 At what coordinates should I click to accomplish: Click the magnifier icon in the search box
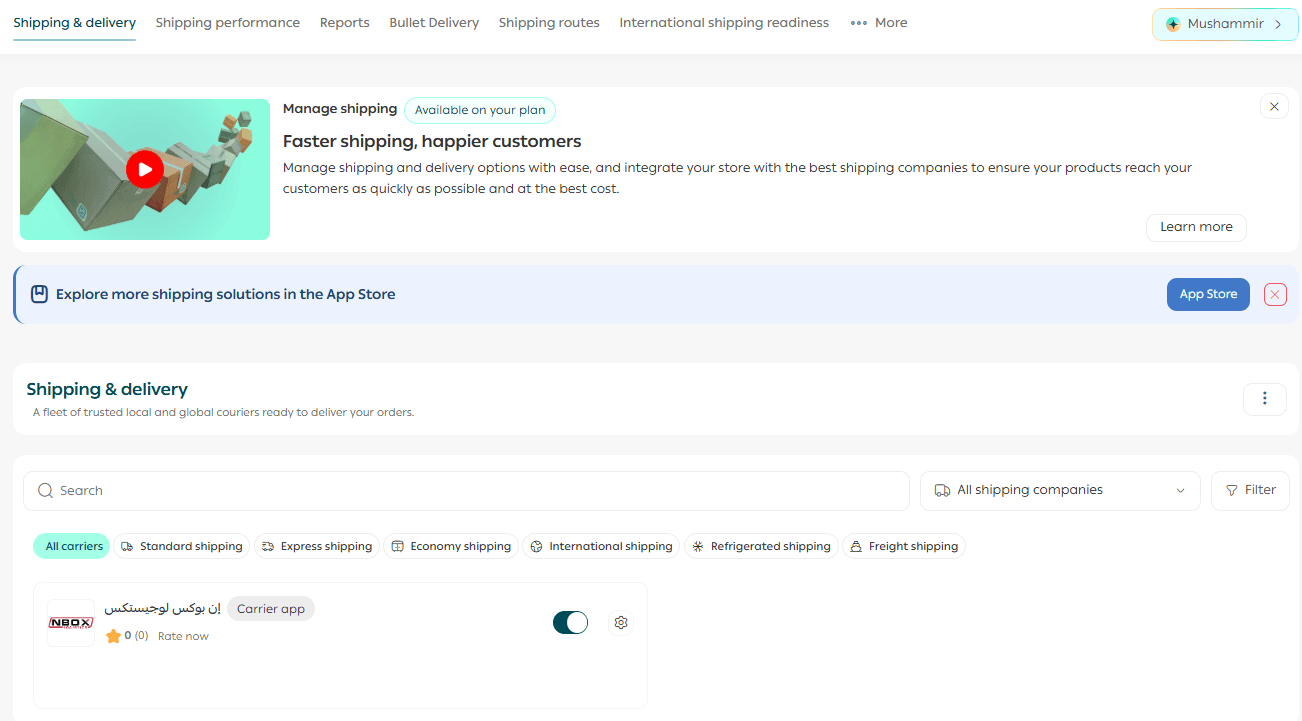click(45, 491)
